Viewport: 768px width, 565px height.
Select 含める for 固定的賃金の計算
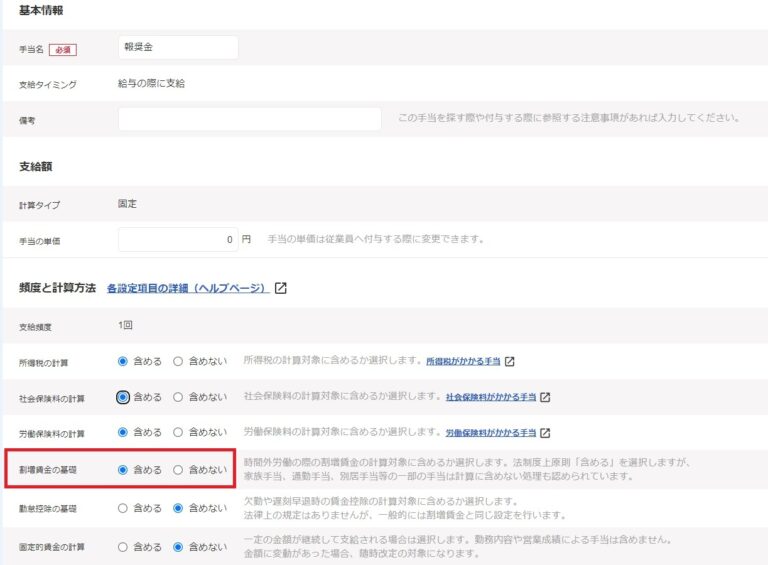(123, 547)
